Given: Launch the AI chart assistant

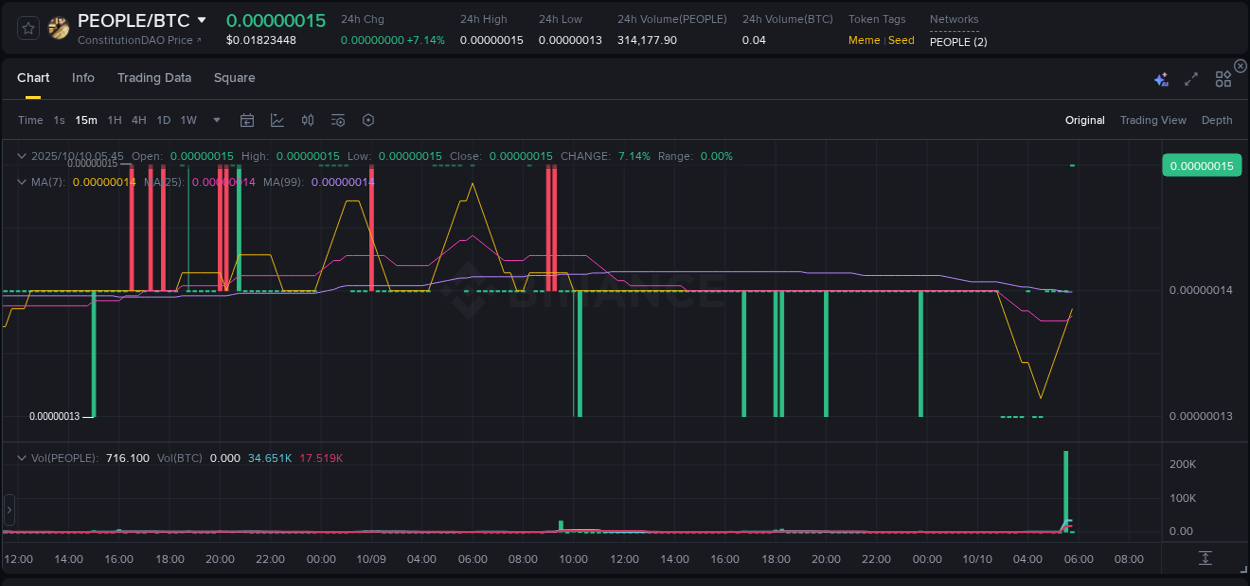Looking at the screenshot, I should pyautogui.click(x=1160, y=77).
